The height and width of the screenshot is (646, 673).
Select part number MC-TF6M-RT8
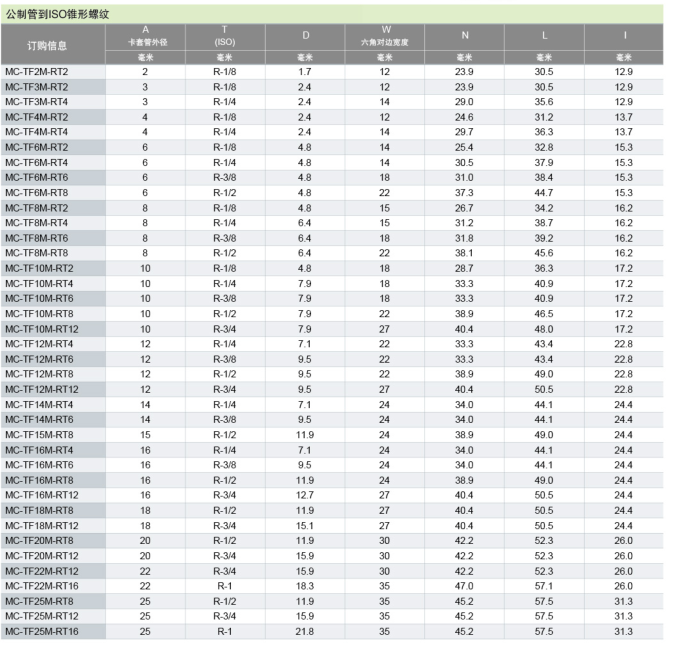(37, 193)
